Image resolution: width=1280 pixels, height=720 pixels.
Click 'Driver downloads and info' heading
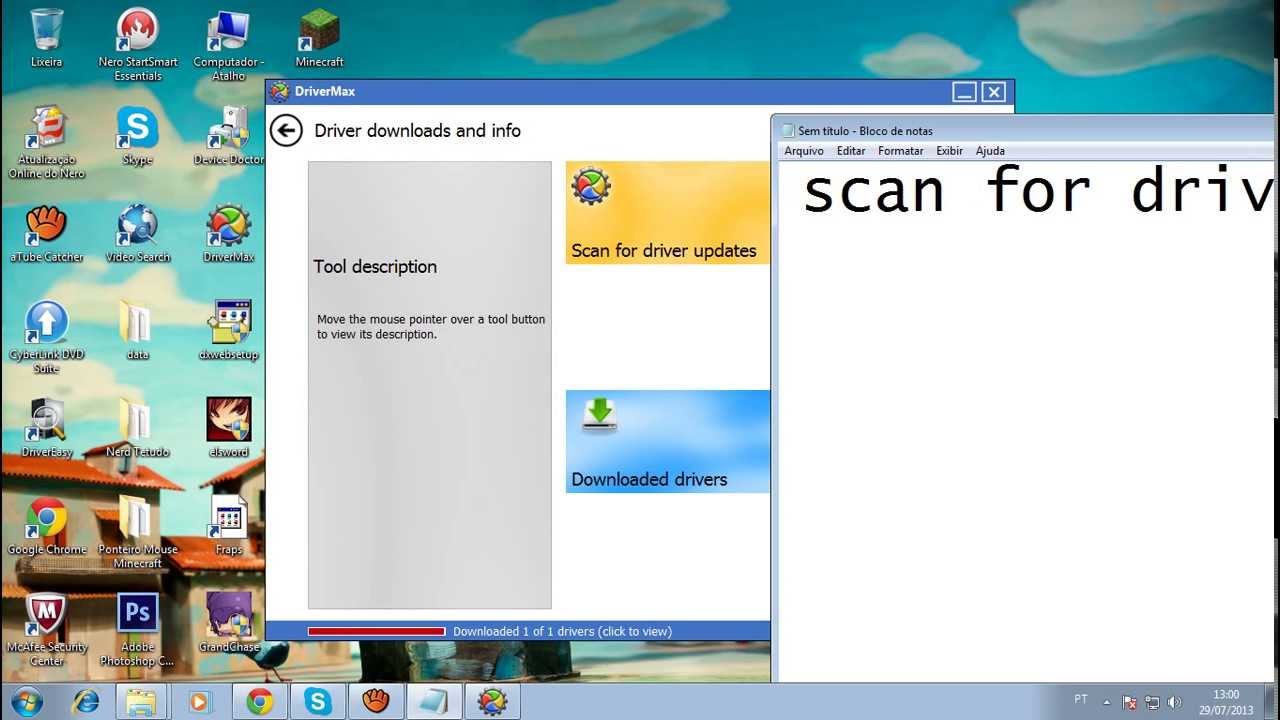click(x=417, y=131)
